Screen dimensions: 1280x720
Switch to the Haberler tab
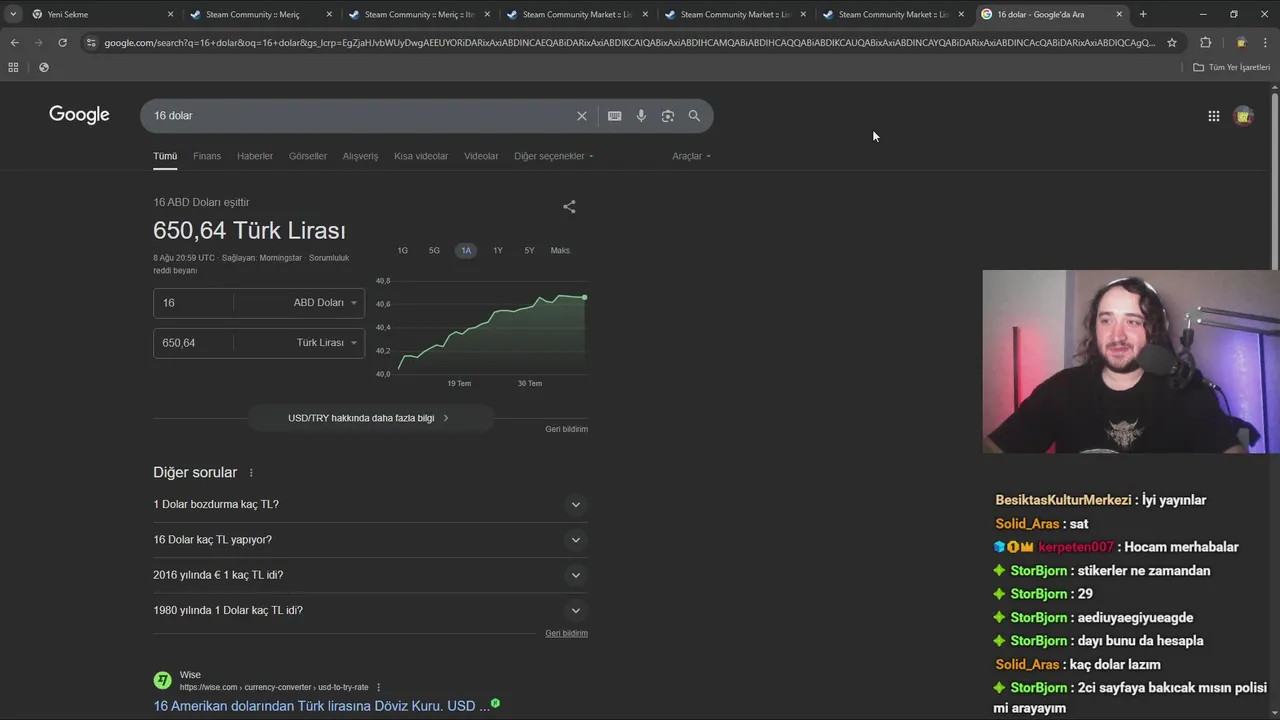(255, 156)
